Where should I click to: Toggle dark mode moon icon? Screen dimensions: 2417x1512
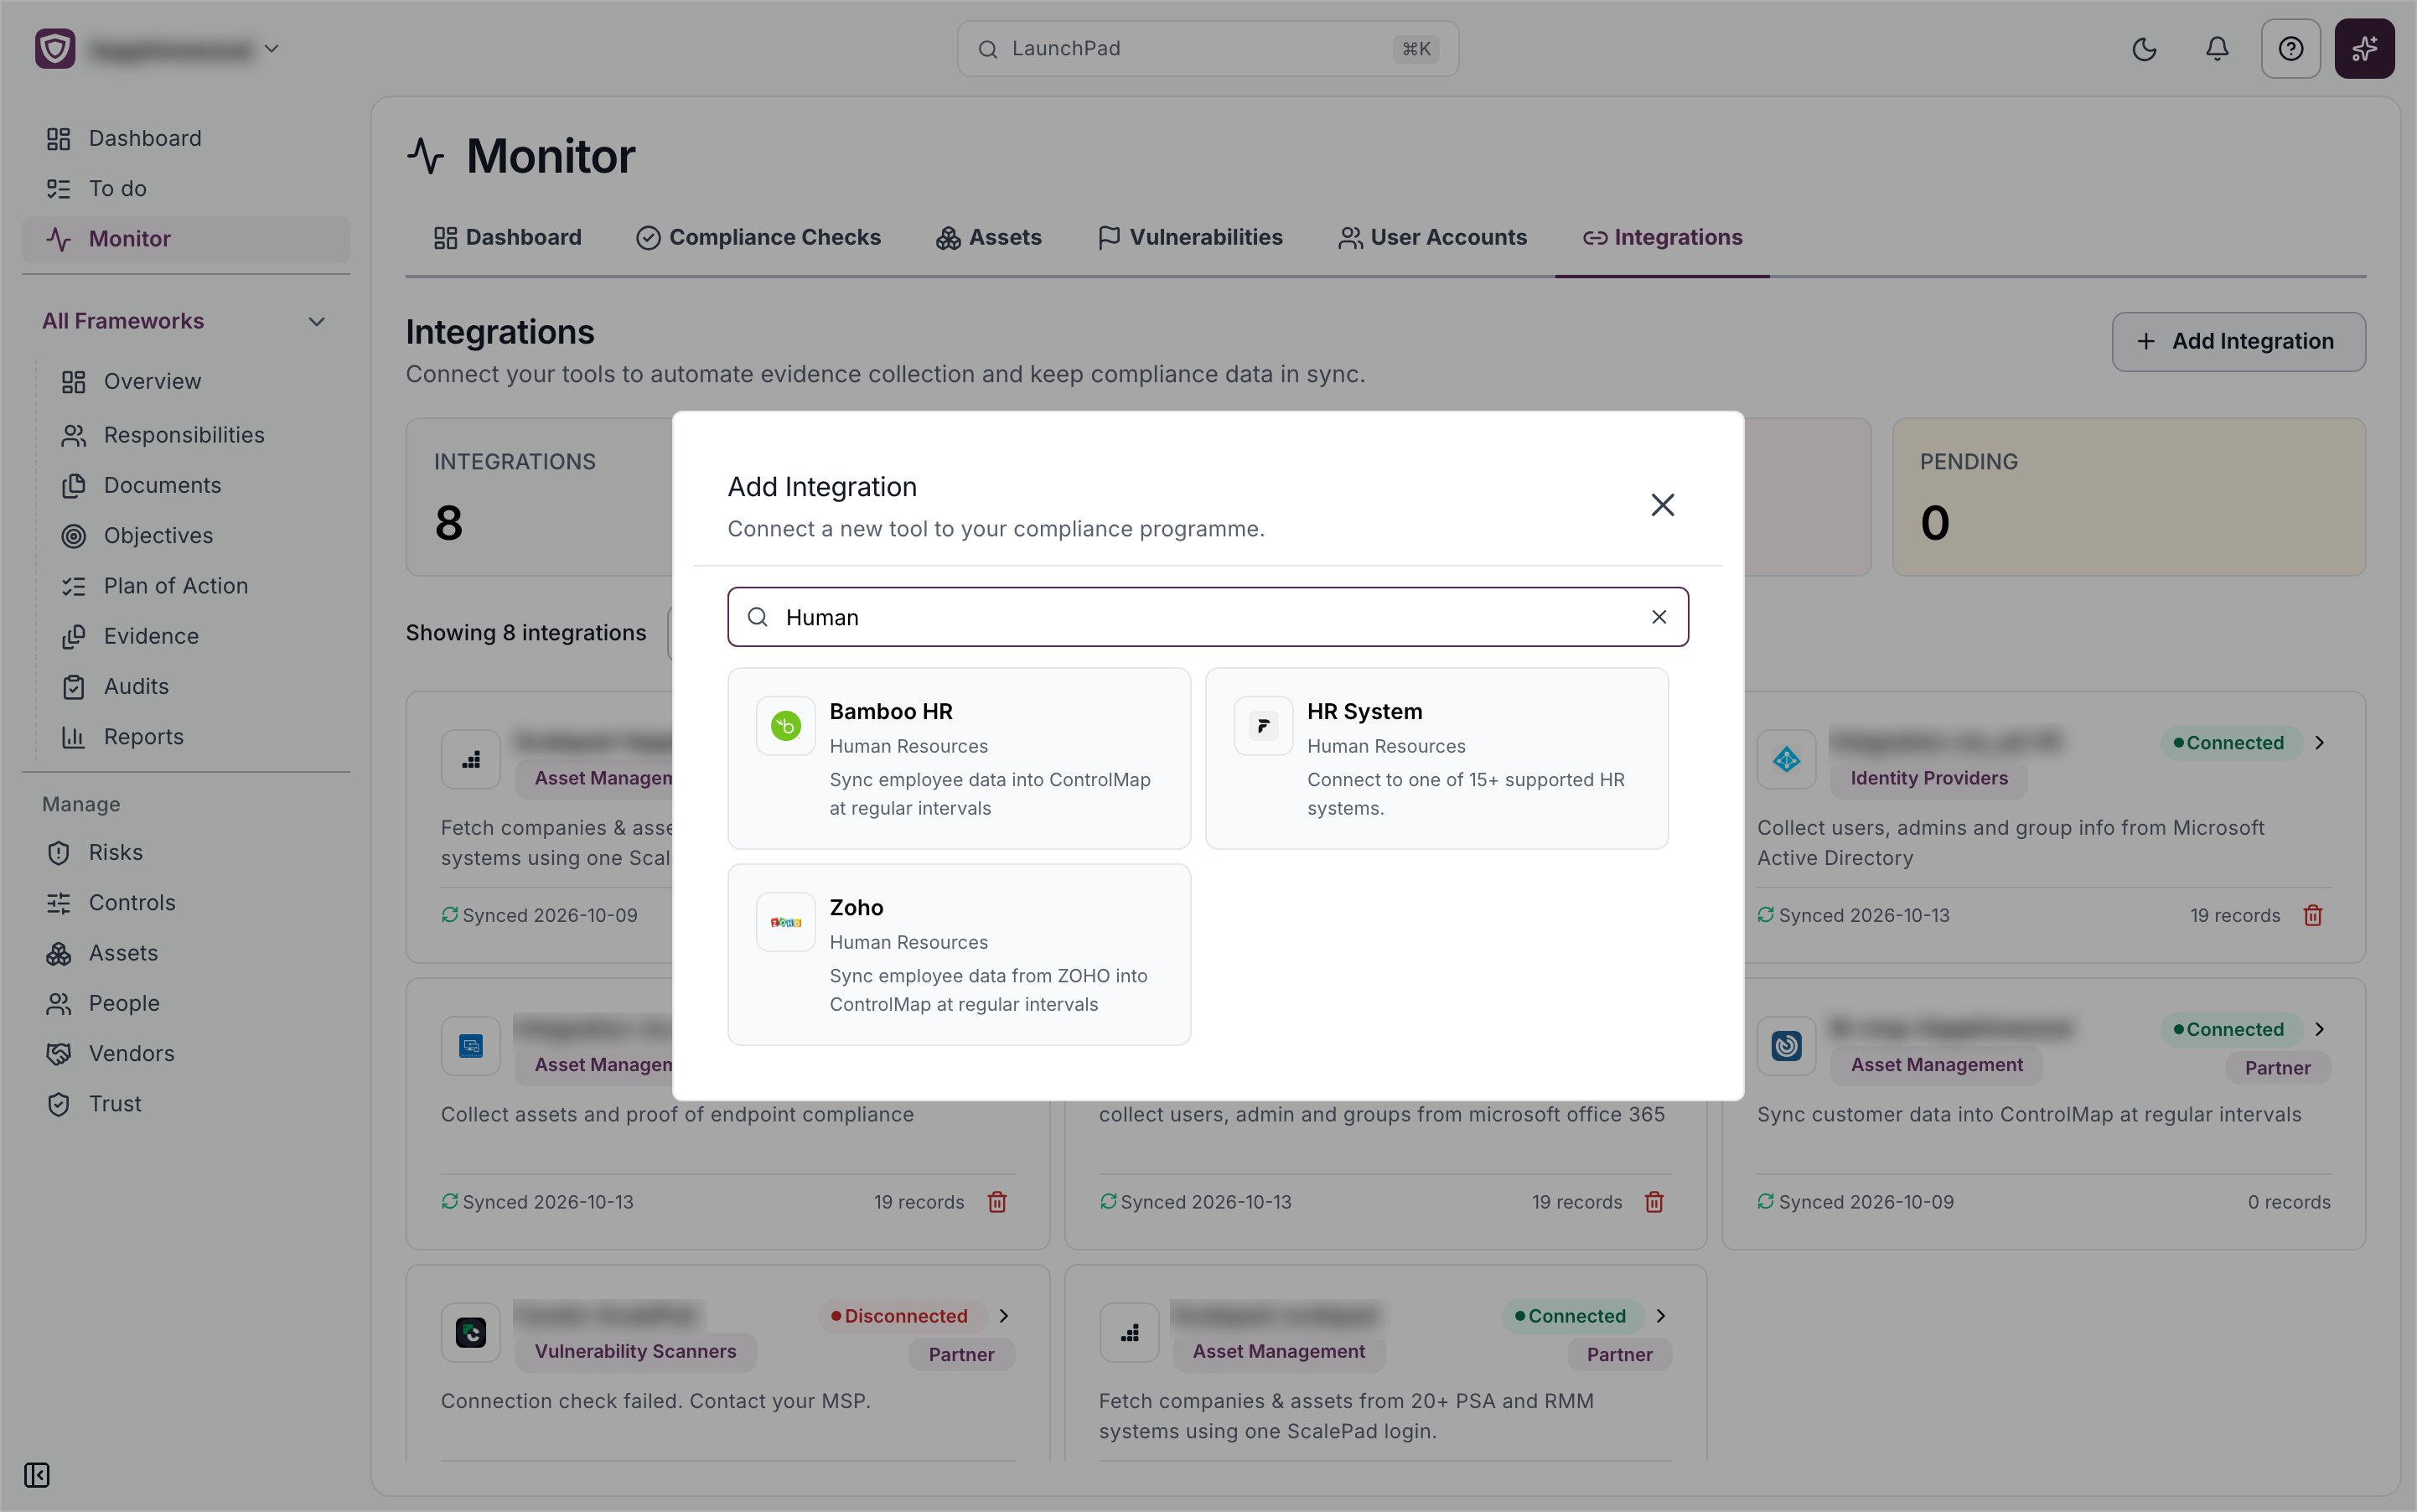tap(2144, 49)
